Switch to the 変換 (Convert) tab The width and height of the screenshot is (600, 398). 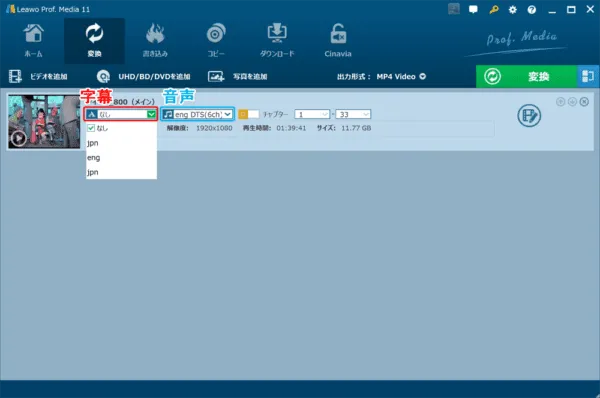click(94, 41)
